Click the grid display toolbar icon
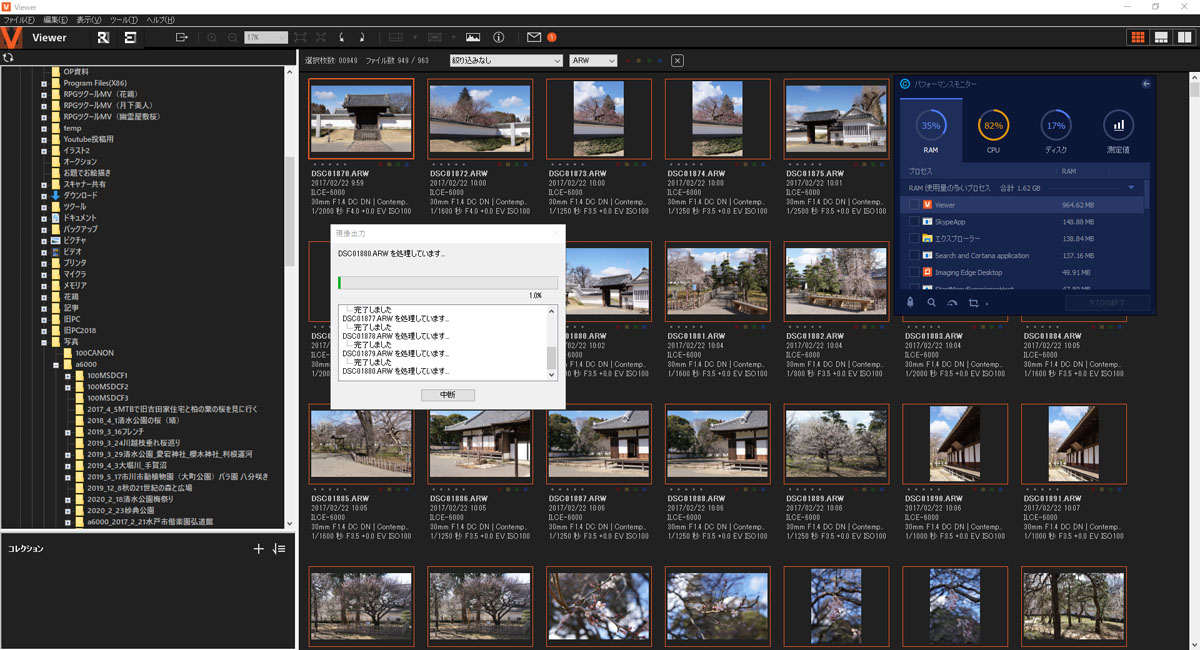1200x650 pixels. 436,38
